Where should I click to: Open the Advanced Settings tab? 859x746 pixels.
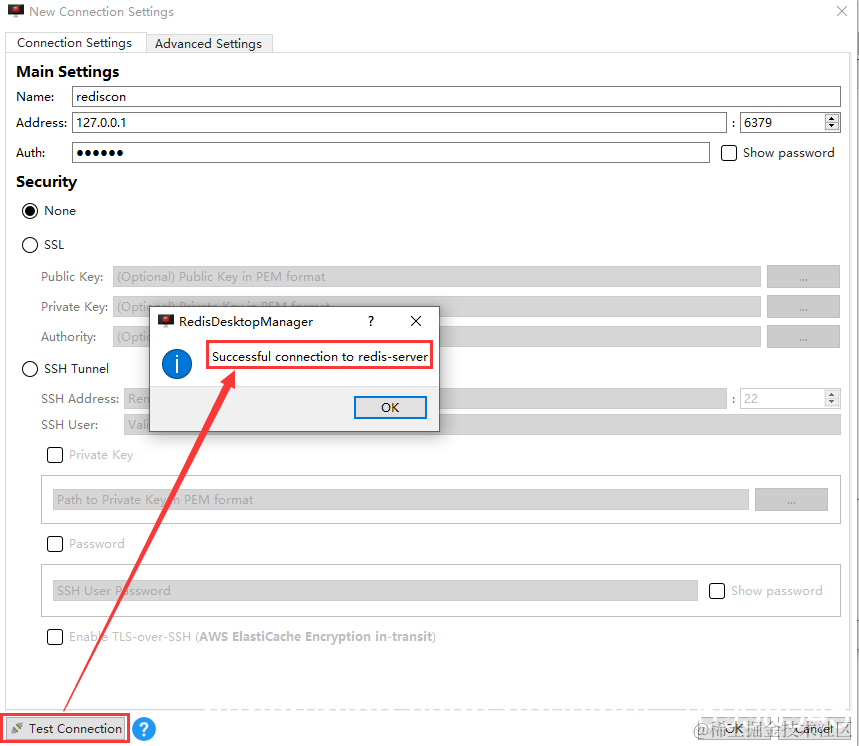click(209, 43)
